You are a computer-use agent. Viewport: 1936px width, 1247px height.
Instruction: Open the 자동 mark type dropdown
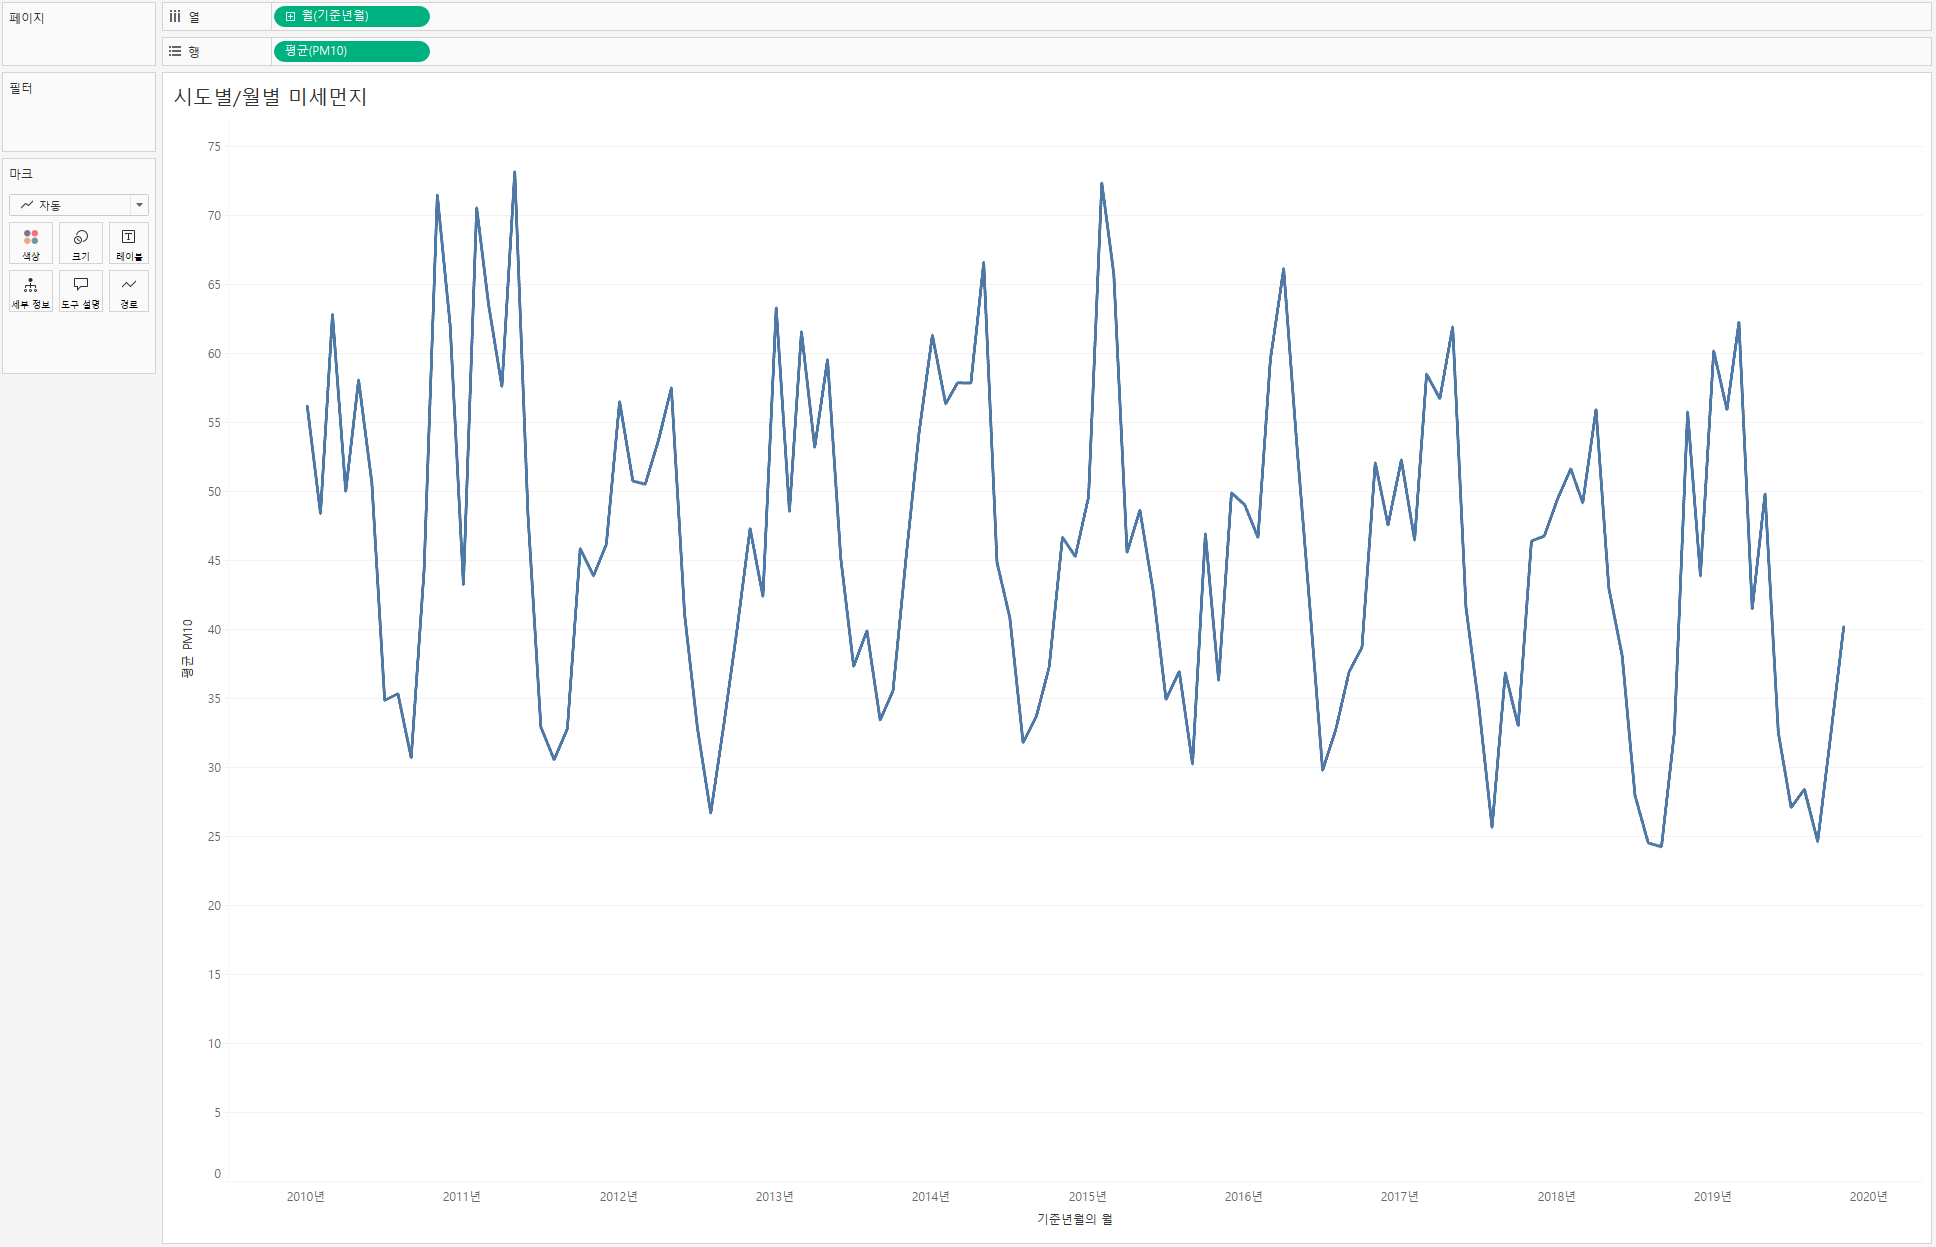point(70,205)
